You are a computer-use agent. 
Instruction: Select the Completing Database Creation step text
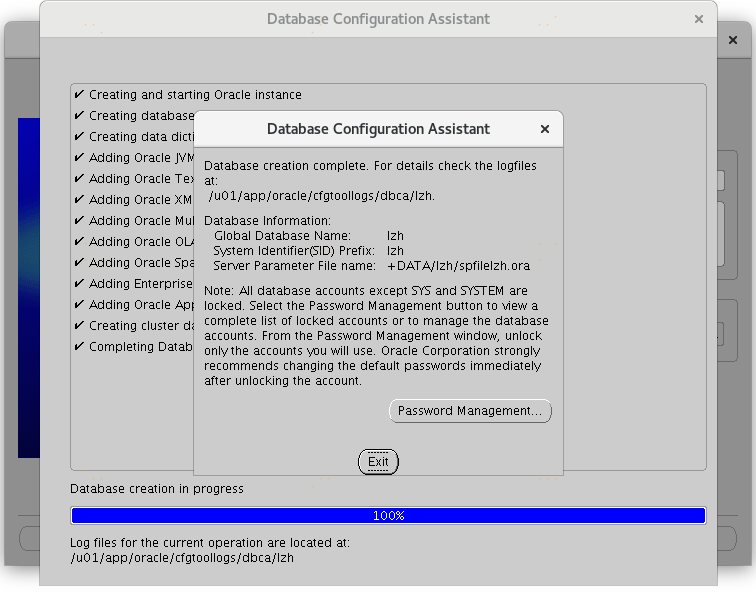coord(140,347)
